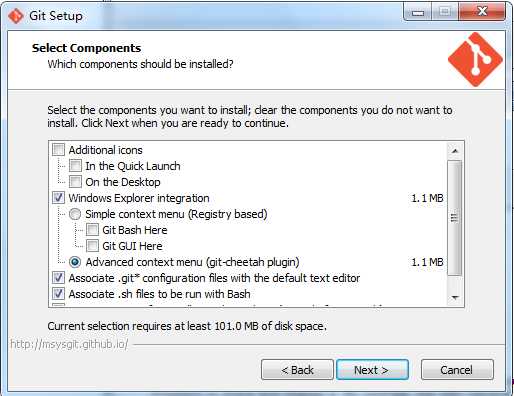
Task: Click the scrollbar up arrow
Action: (x=455, y=151)
